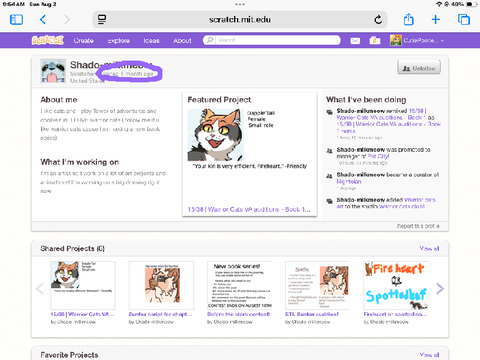Screen dimensions: 480x360
Task: Open the Create menu item
Action: point(84,41)
